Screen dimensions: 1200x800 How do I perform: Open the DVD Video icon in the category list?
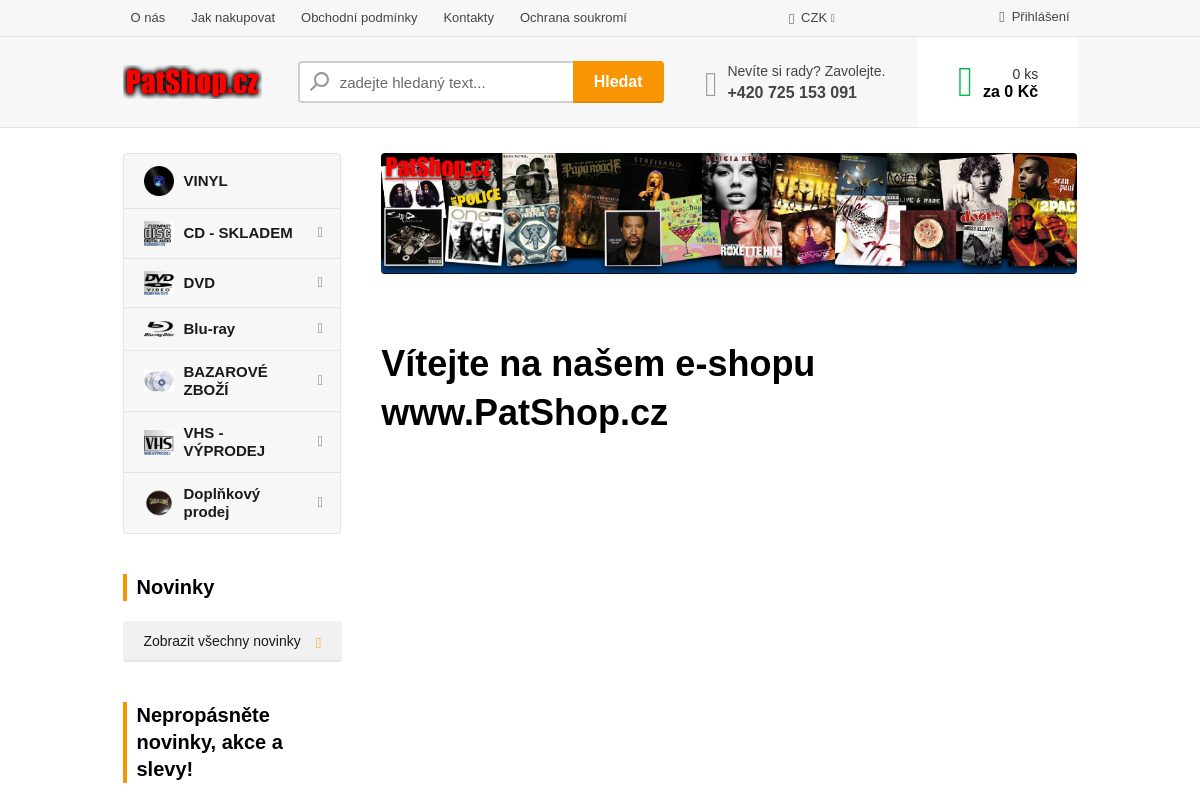tap(158, 283)
